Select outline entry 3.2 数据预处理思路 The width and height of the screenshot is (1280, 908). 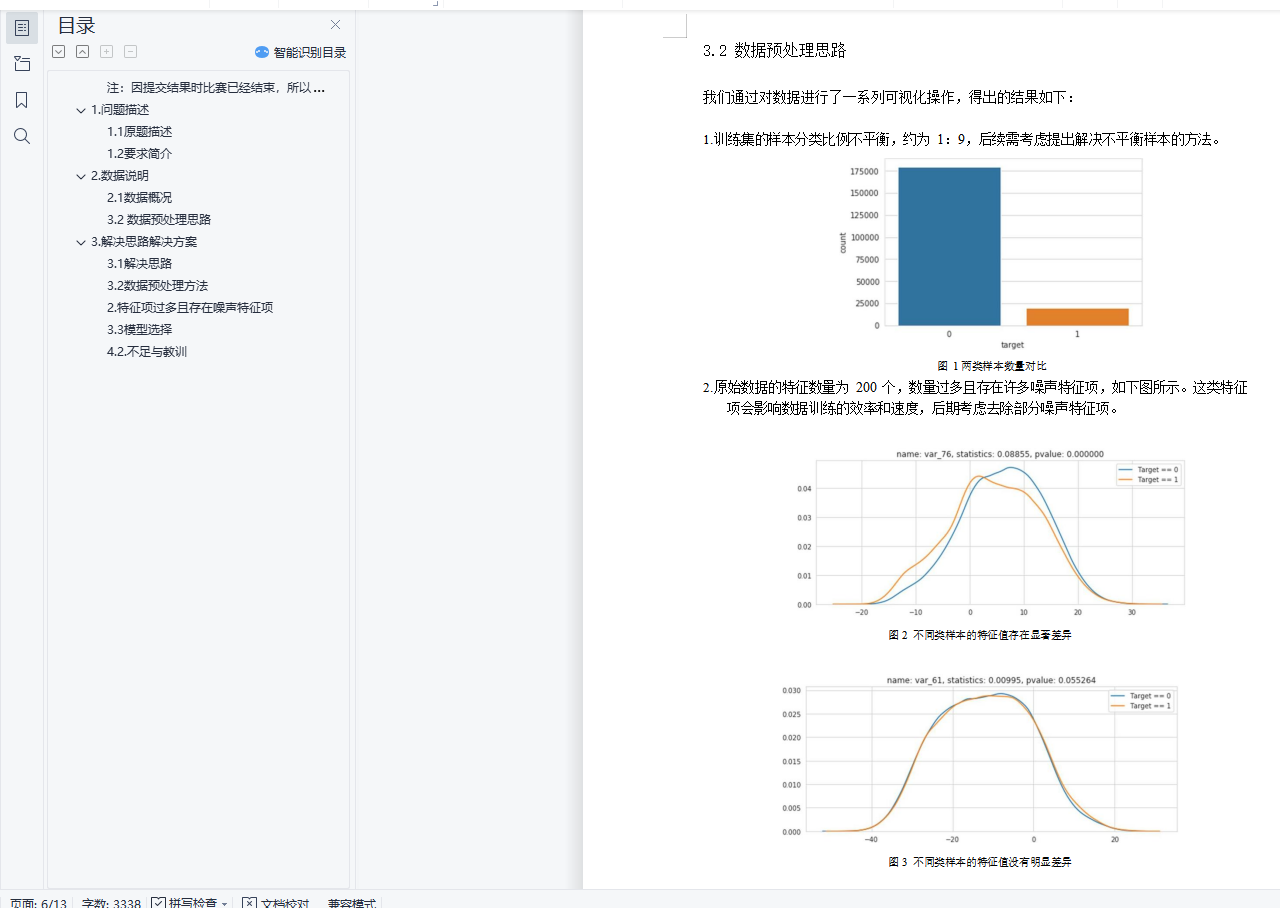159,220
